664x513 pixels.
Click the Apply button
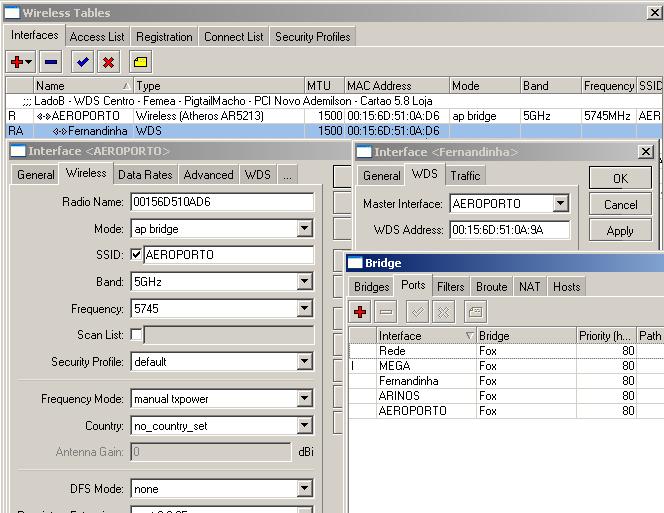click(x=620, y=231)
